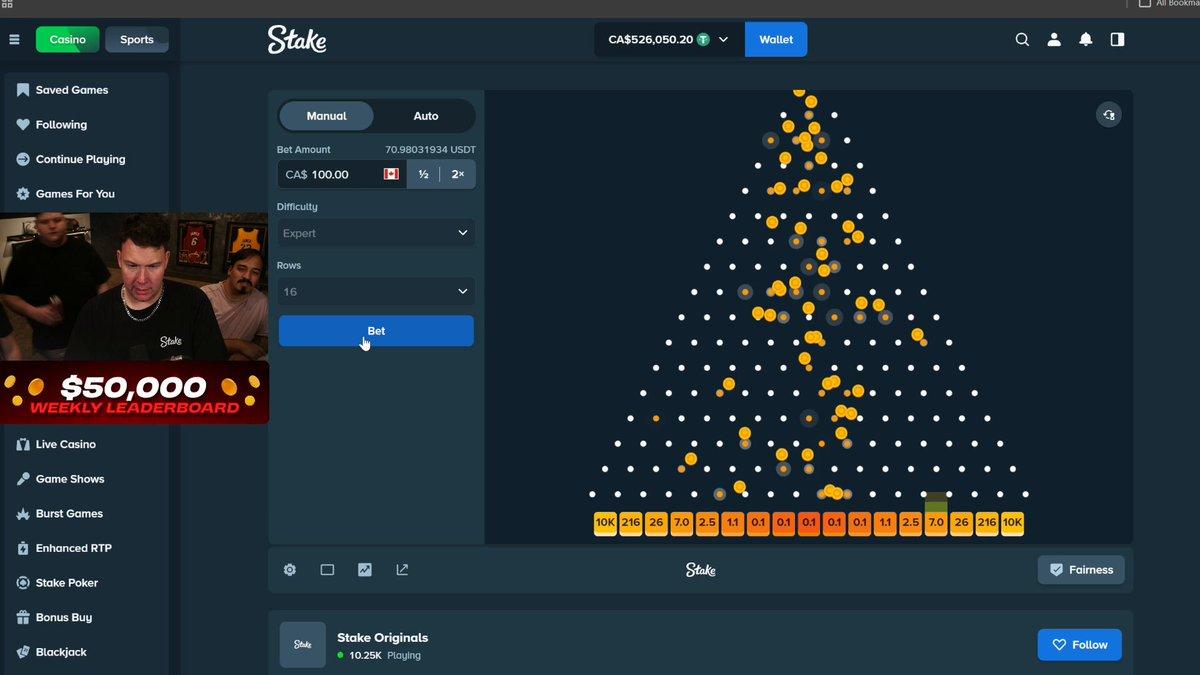Open game settings gear icon

[x=290, y=570]
